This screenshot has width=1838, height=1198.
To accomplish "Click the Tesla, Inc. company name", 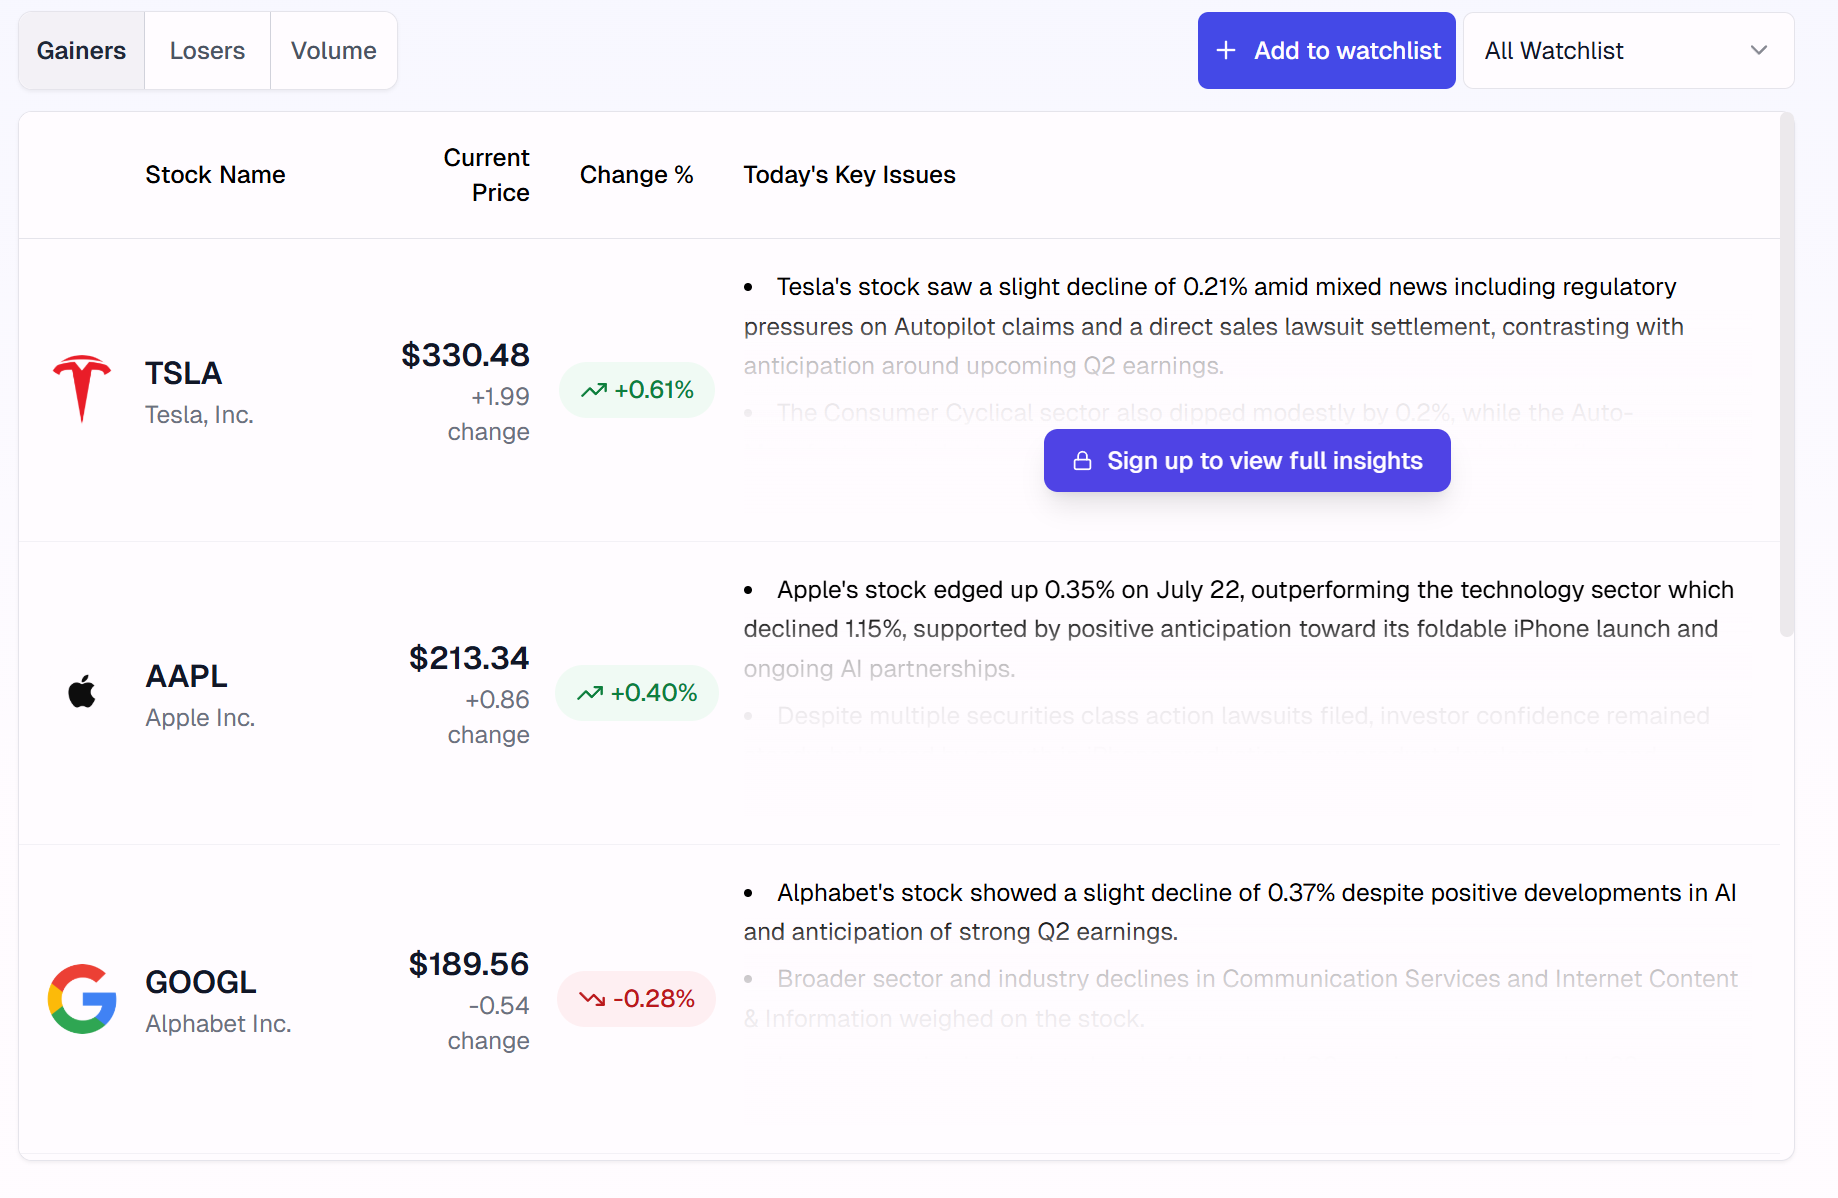I will pyautogui.click(x=199, y=415).
